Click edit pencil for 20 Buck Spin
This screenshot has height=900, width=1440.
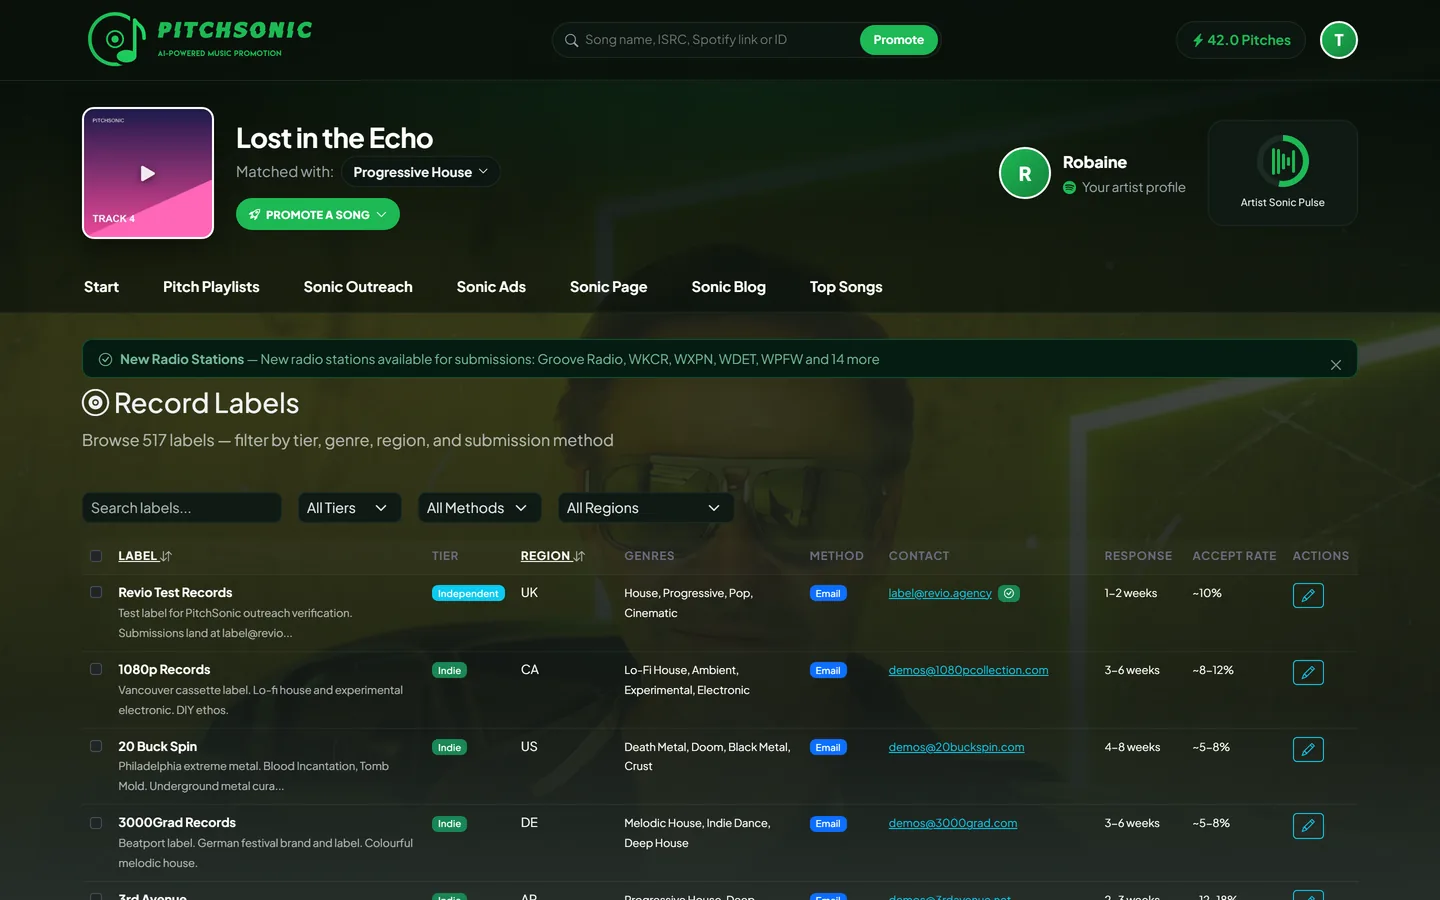tap(1308, 750)
